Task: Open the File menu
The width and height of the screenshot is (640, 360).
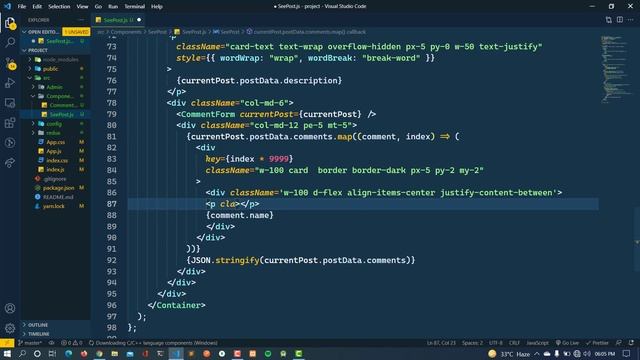Action: click(x=22, y=7)
